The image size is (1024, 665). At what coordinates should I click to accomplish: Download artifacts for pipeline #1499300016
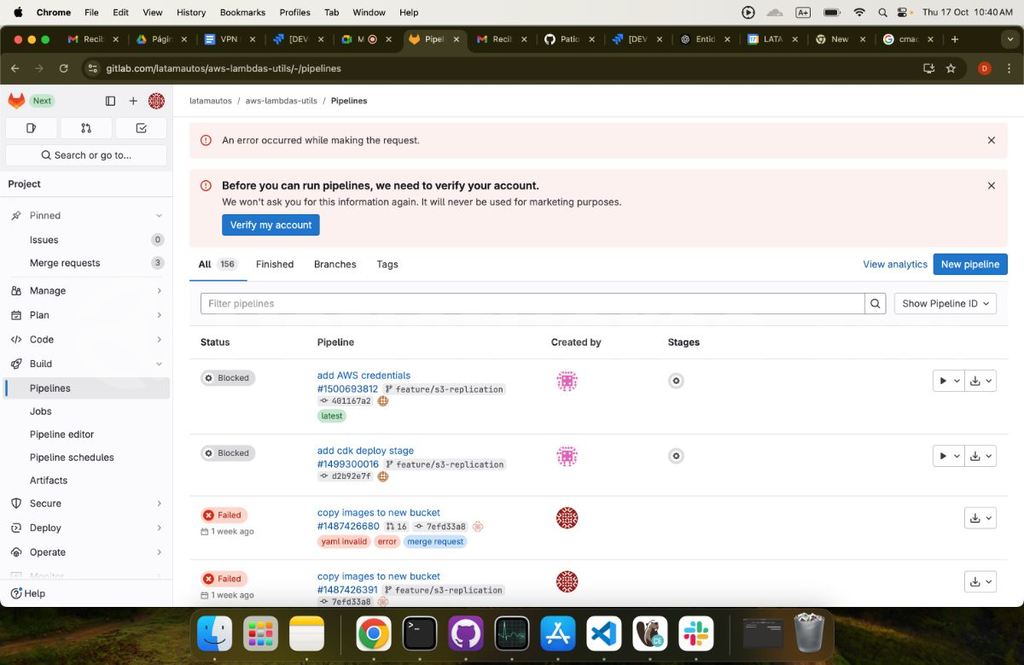pyautogui.click(x=980, y=456)
